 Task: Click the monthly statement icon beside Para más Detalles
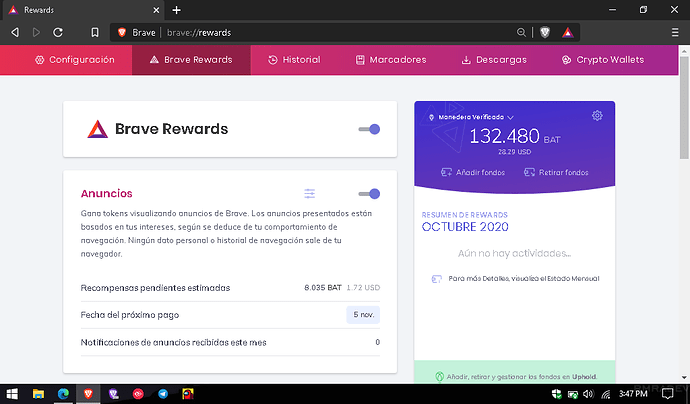pyautogui.click(x=437, y=279)
